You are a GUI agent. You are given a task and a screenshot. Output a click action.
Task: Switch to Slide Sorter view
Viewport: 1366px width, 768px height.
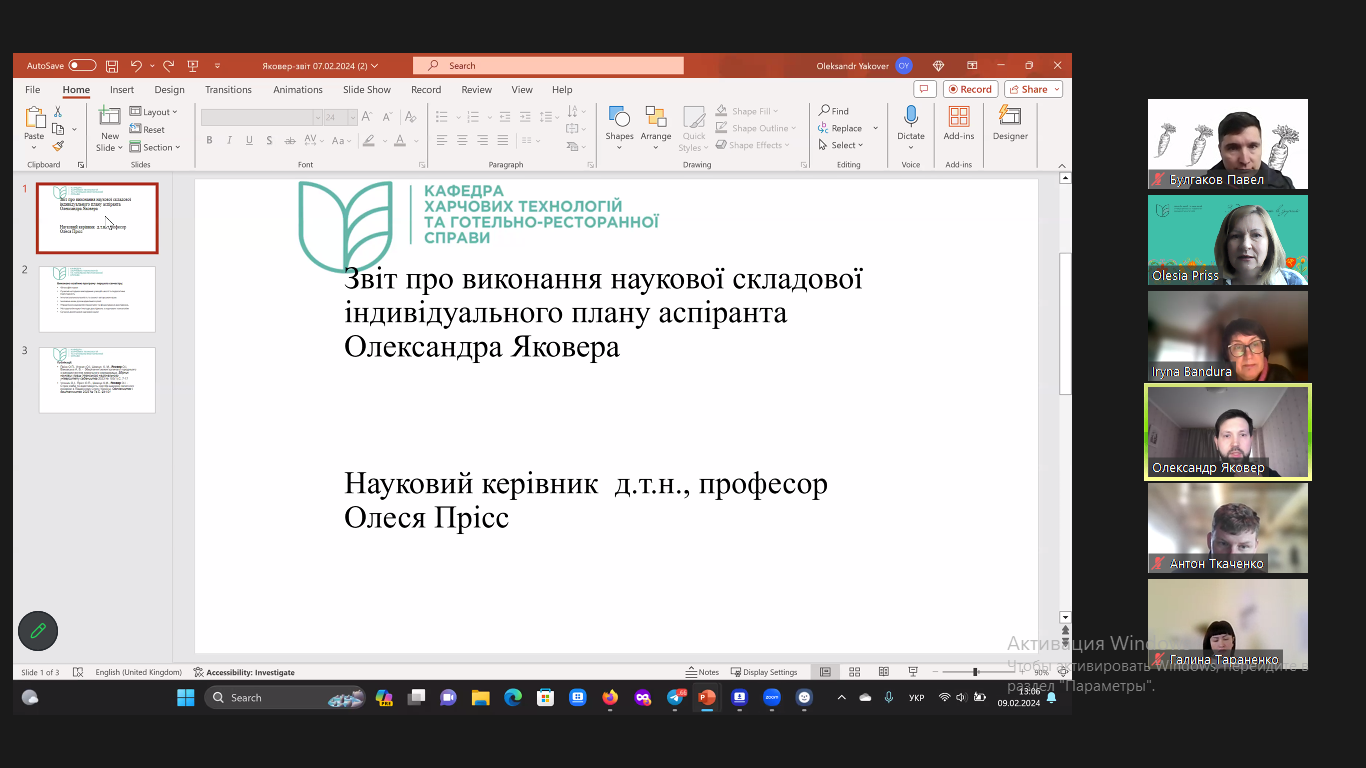click(x=855, y=672)
